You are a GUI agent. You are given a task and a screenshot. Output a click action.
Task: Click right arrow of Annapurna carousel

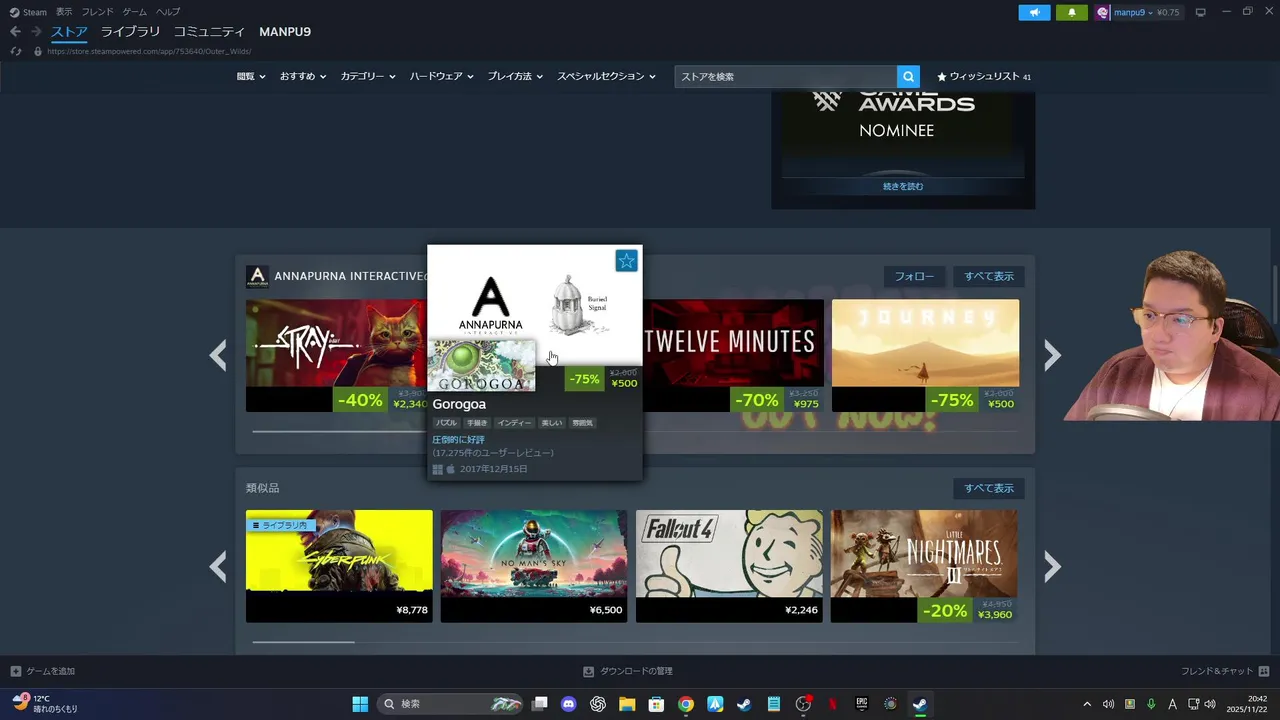[1052, 355]
